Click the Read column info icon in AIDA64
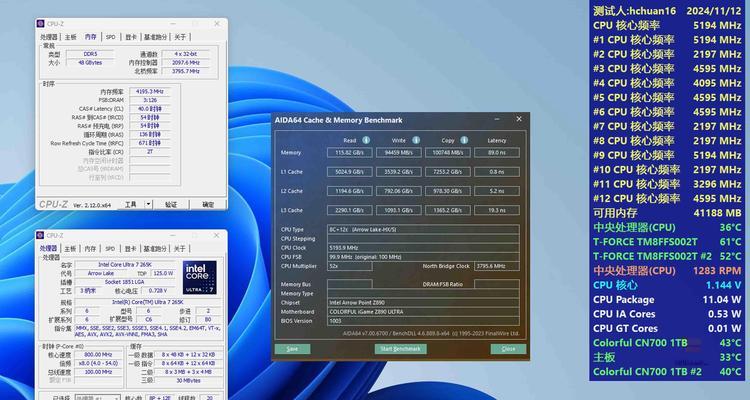The image size is (750, 400). 366,140
